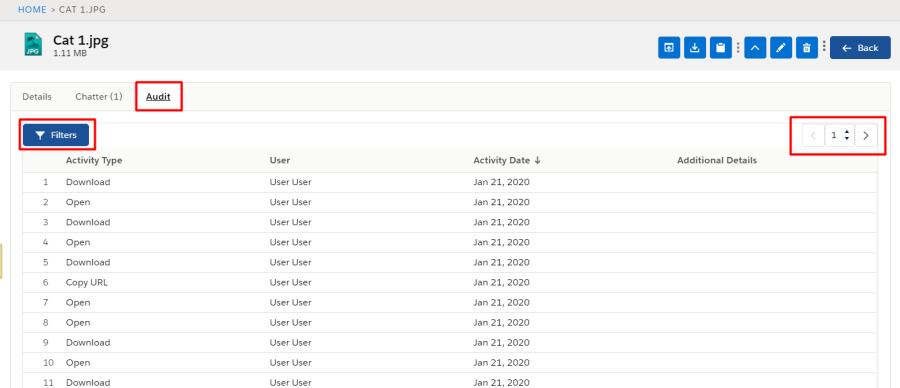Click the upward chevron icon button

[x=755, y=48]
